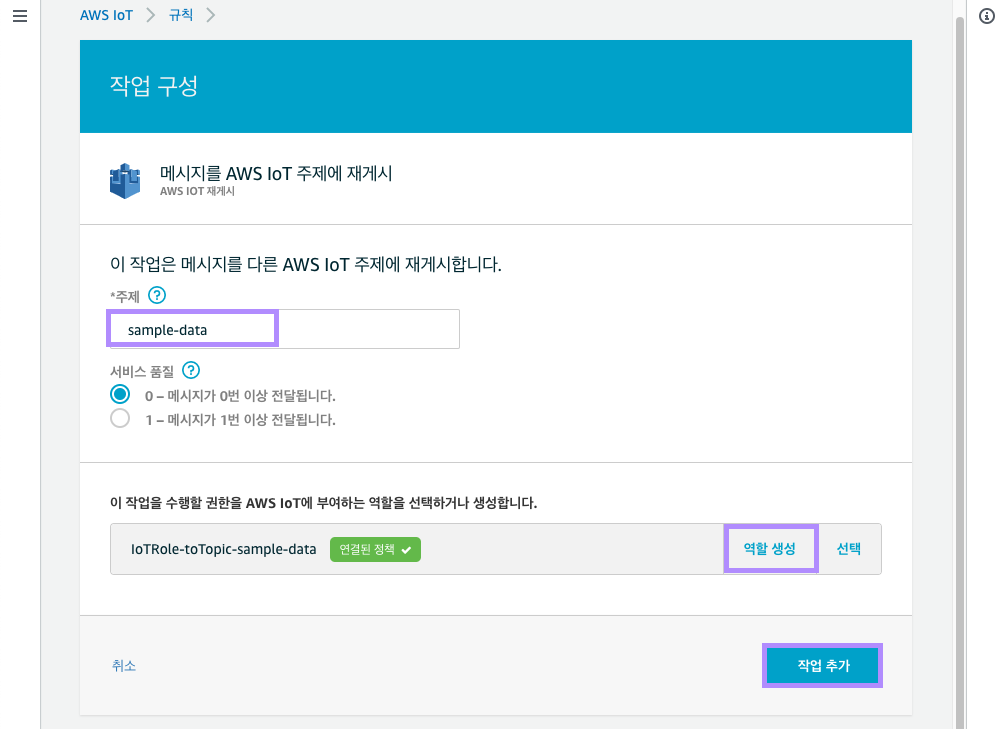
Task: Click the 역할 생성 button
Action: pos(770,549)
